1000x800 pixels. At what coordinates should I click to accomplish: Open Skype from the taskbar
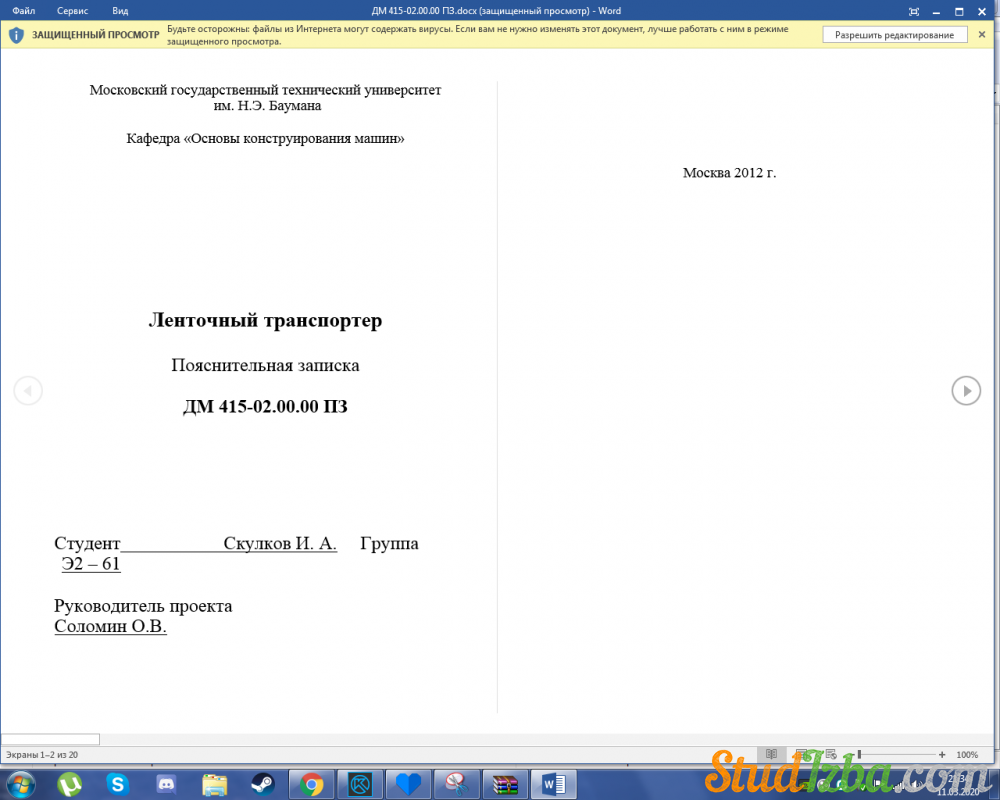tap(117, 784)
